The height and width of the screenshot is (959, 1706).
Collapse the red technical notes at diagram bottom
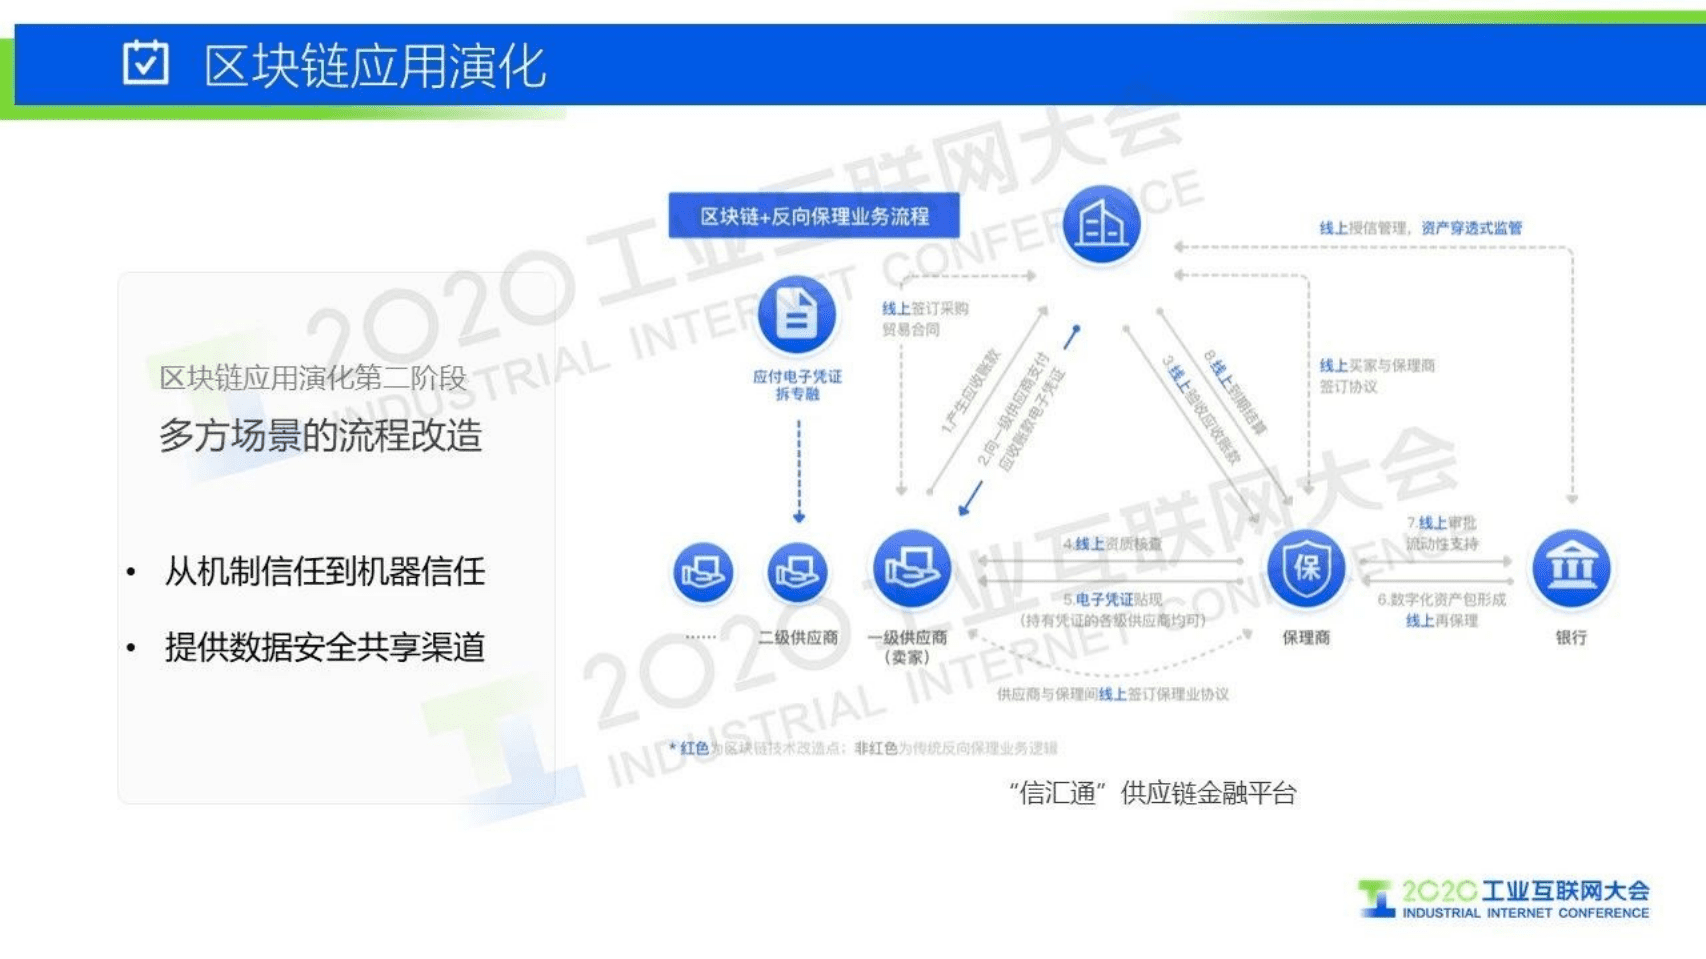click(x=860, y=745)
